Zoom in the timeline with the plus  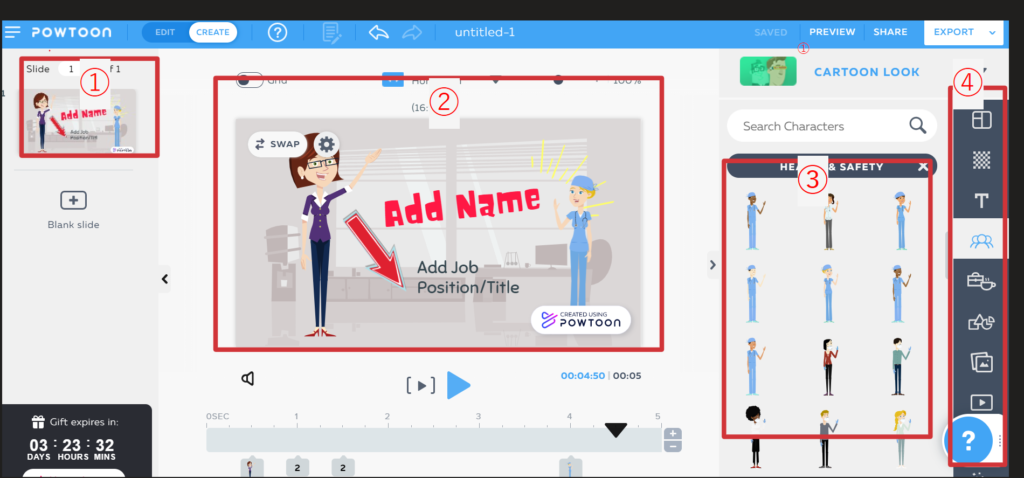click(x=673, y=434)
